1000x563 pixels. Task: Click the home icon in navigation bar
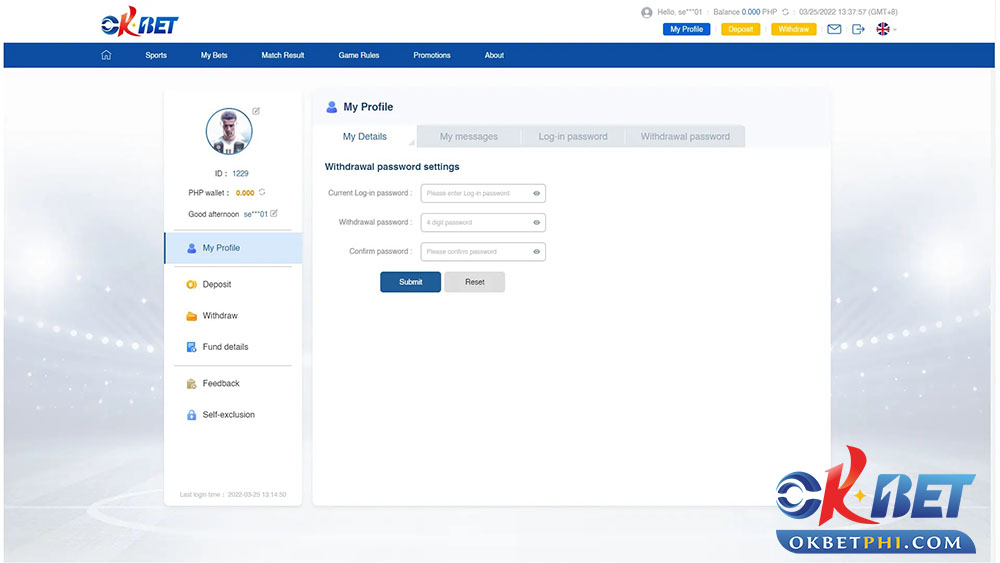point(106,55)
